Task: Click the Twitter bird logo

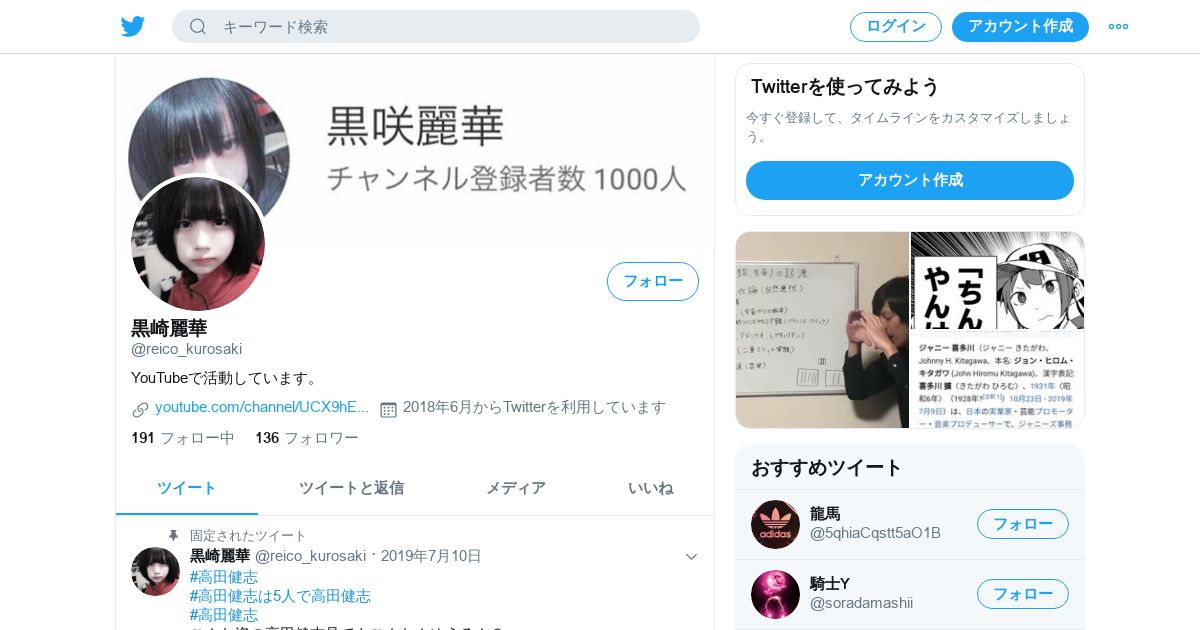Action: 133,26
